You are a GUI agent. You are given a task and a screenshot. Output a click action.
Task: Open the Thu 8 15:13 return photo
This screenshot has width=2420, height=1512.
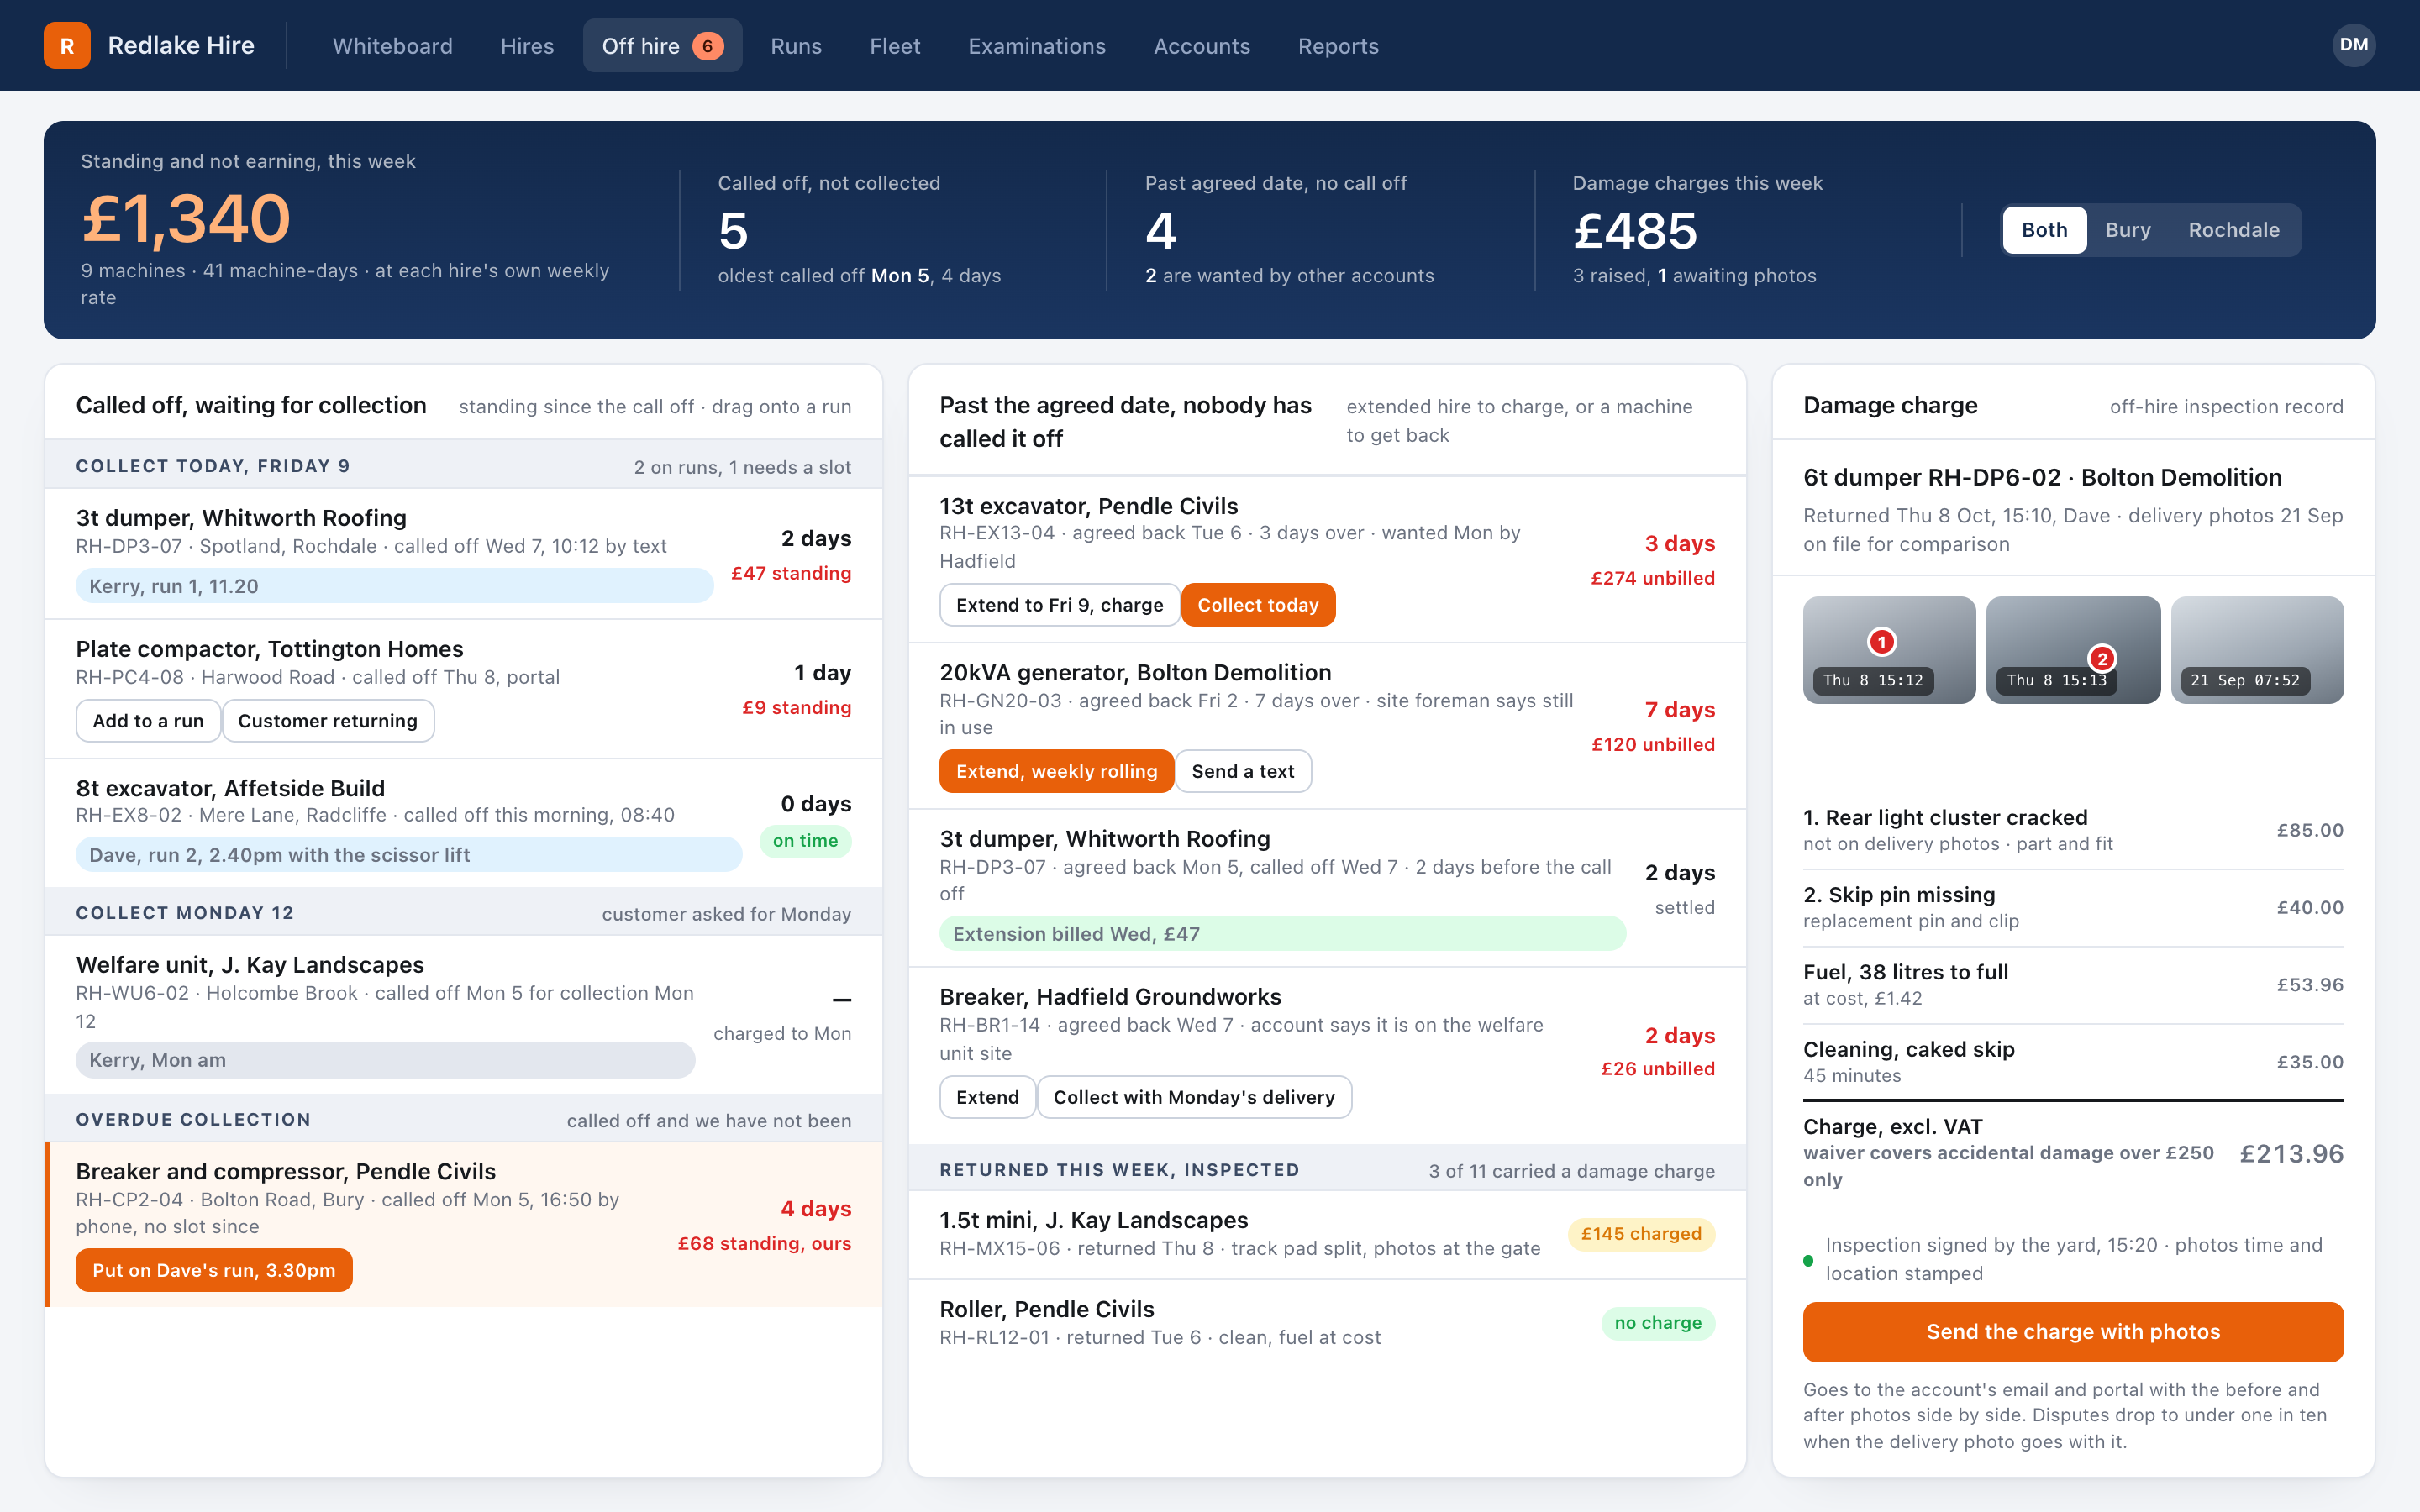pyautogui.click(x=2073, y=650)
